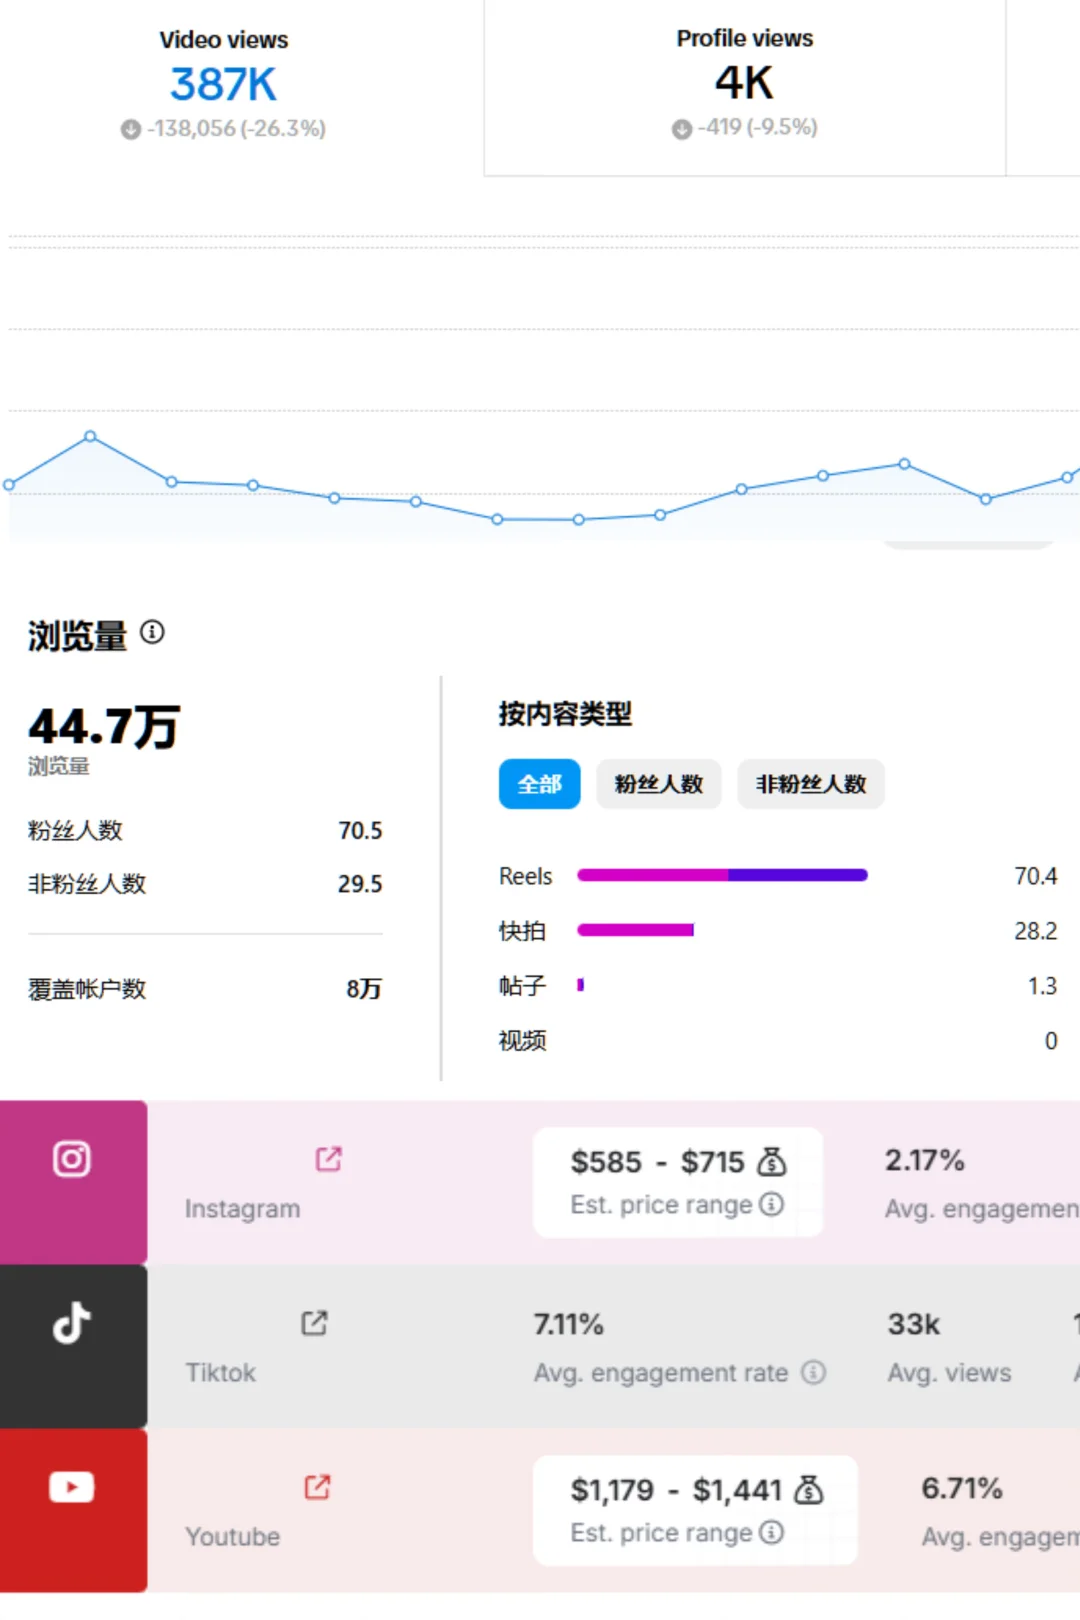Click money bag icon next to $1,179 - $1,441
Image resolution: width=1080 pixels, height=1620 pixels.
coord(808,1489)
